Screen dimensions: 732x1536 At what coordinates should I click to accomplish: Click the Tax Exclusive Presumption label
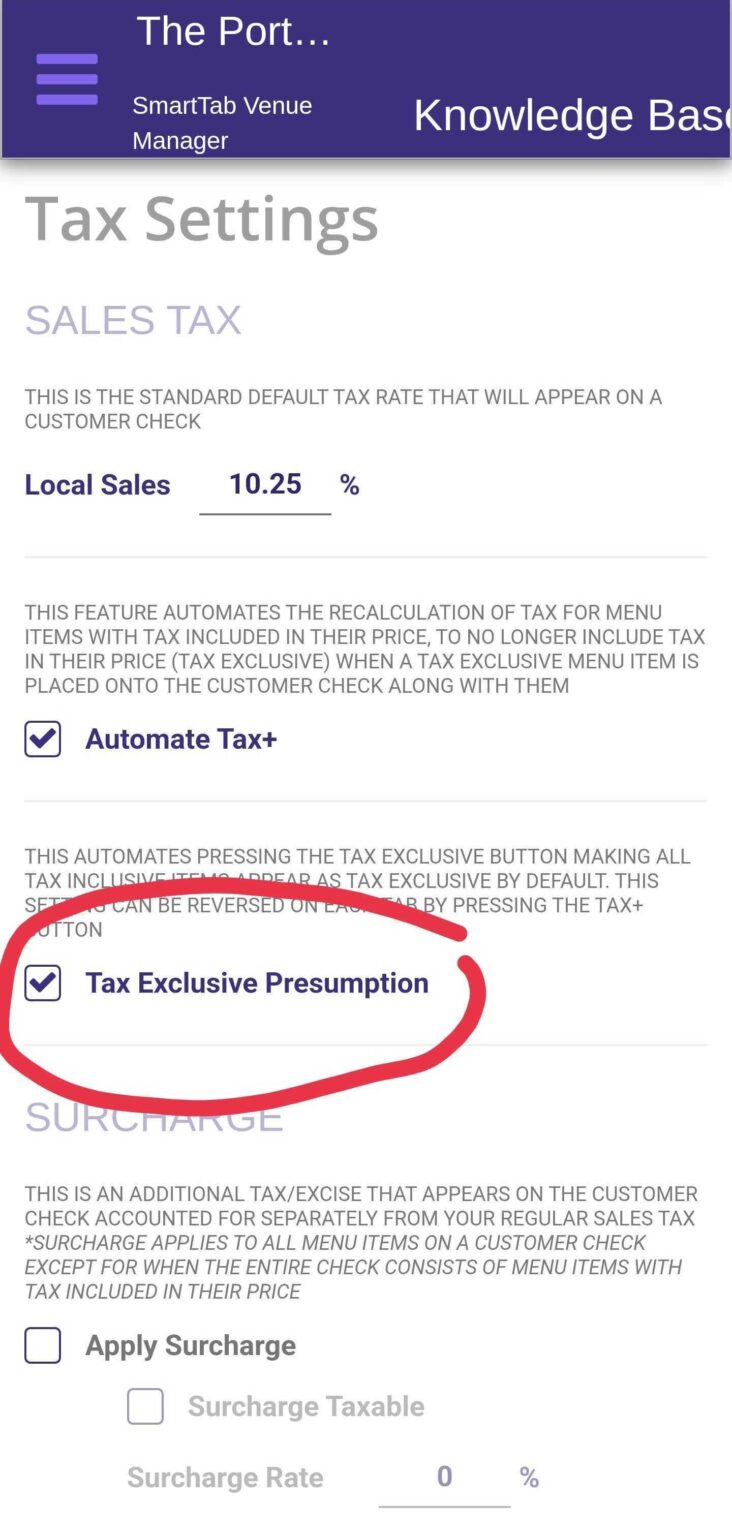pos(258,983)
